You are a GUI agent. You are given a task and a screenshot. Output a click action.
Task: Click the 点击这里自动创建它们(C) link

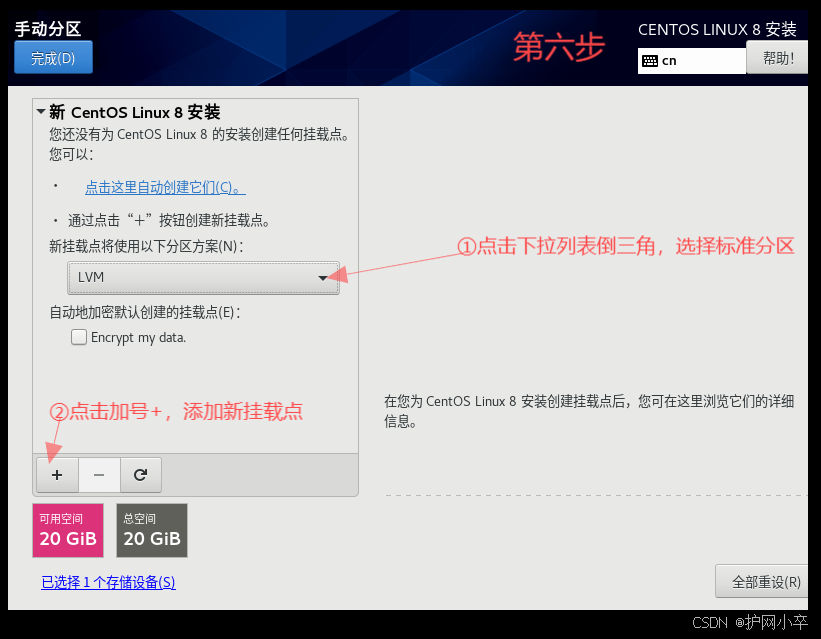pyautogui.click(x=164, y=187)
